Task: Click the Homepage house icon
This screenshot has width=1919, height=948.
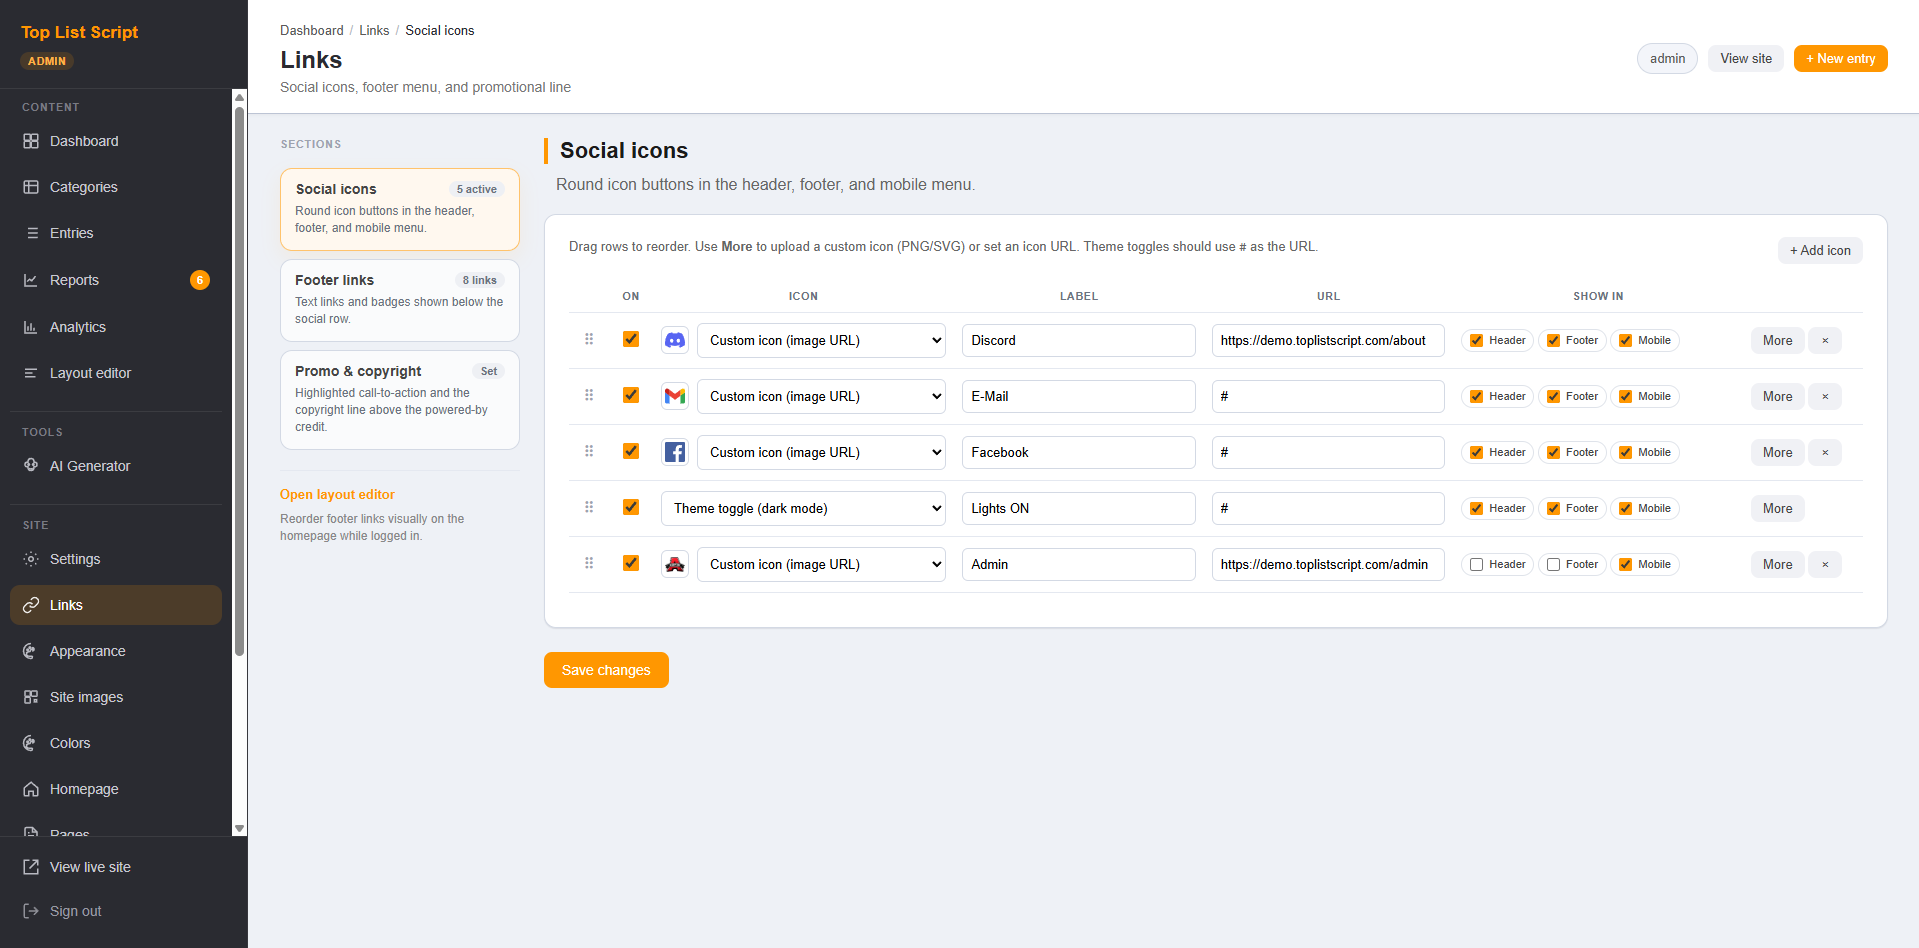Action: pyautogui.click(x=31, y=789)
